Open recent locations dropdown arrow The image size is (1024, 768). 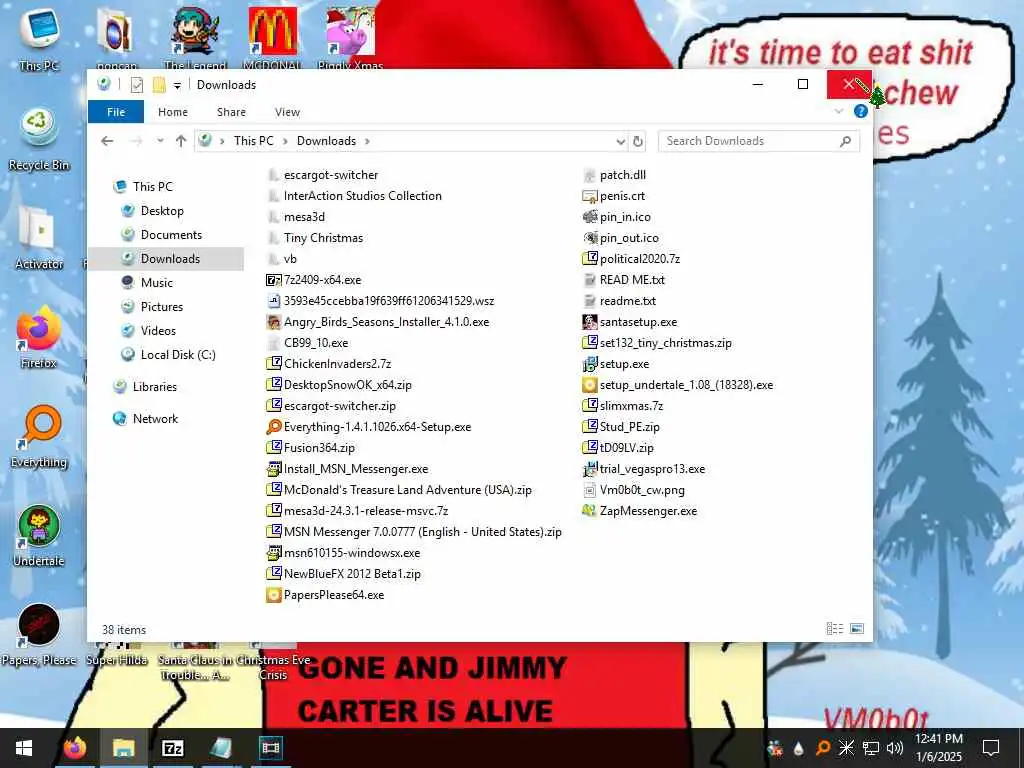pyautogui.click(x=161, y=141)
